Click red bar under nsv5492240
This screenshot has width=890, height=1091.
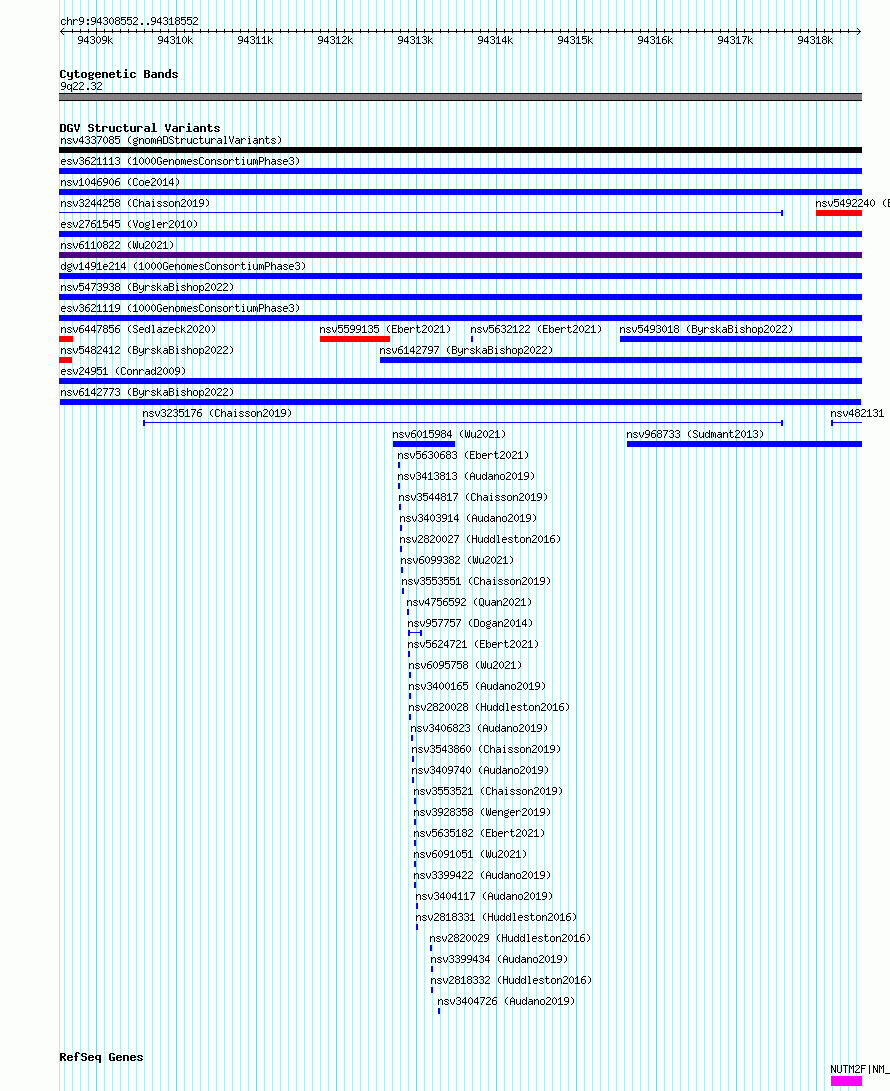(x=839, y=213)
